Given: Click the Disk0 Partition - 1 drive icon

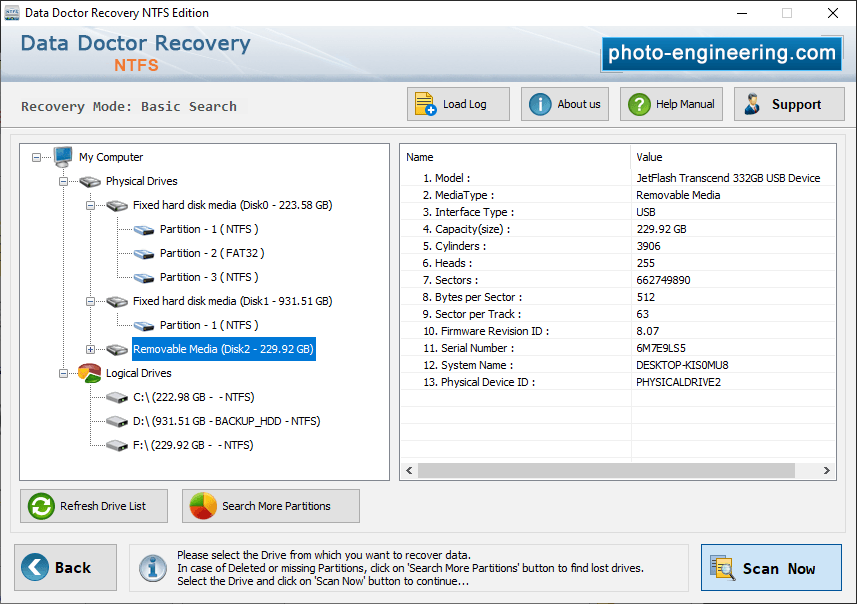Looking at the screenshot, I should pyautogui.click(x=144, y=230).
